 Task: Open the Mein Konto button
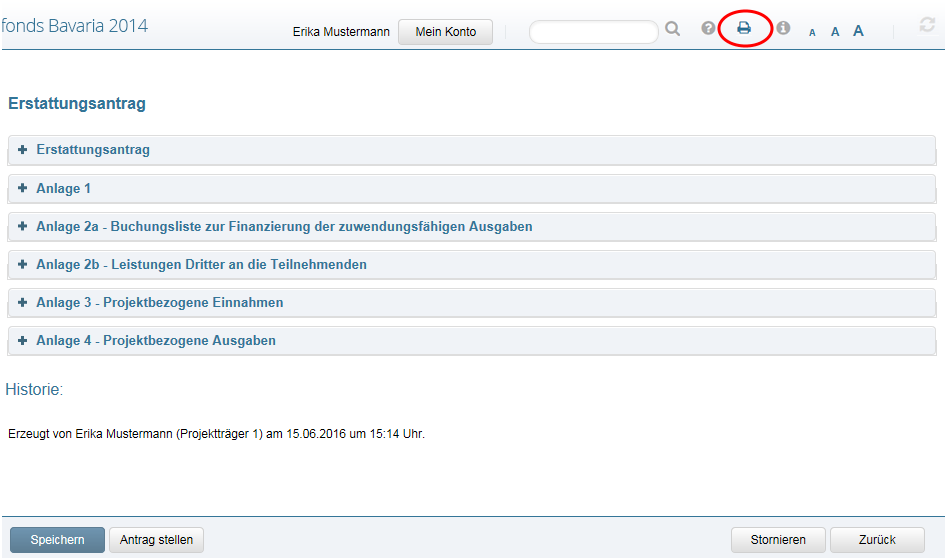click(446, 32)
